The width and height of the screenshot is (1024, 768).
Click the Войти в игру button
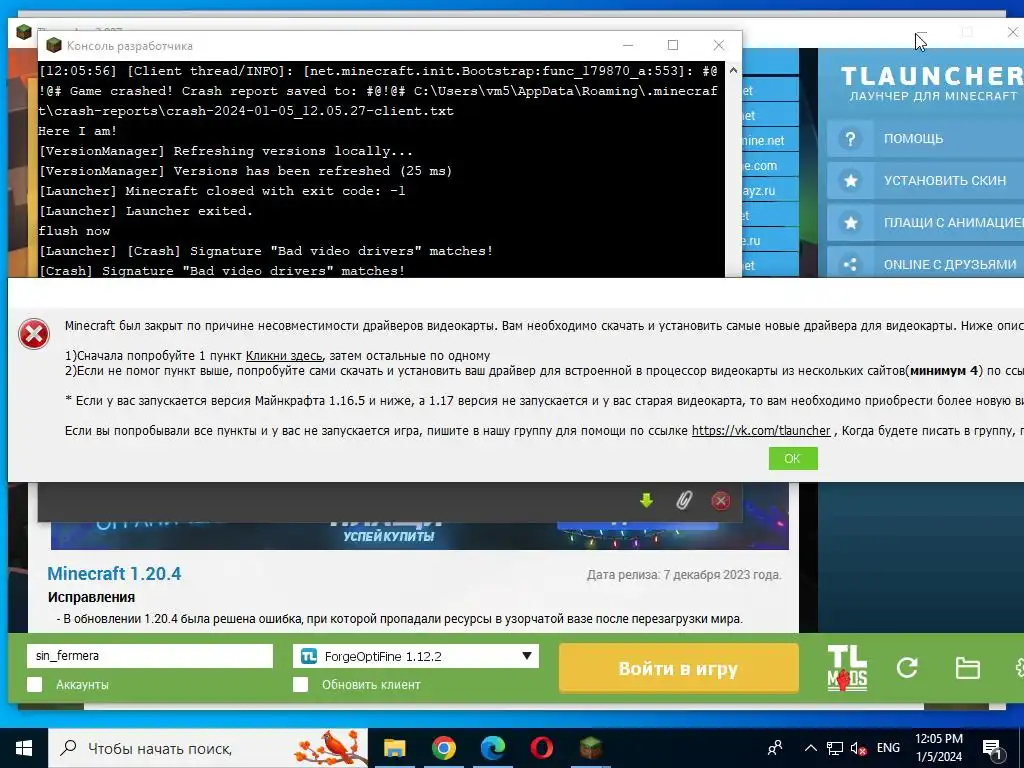(x=679, y=669)
